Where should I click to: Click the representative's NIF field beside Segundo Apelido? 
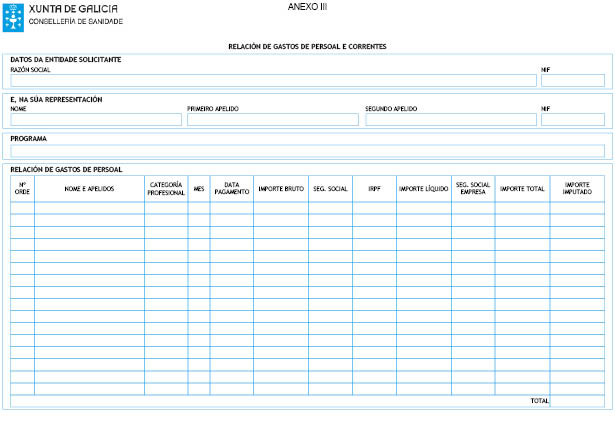(572, 120)
